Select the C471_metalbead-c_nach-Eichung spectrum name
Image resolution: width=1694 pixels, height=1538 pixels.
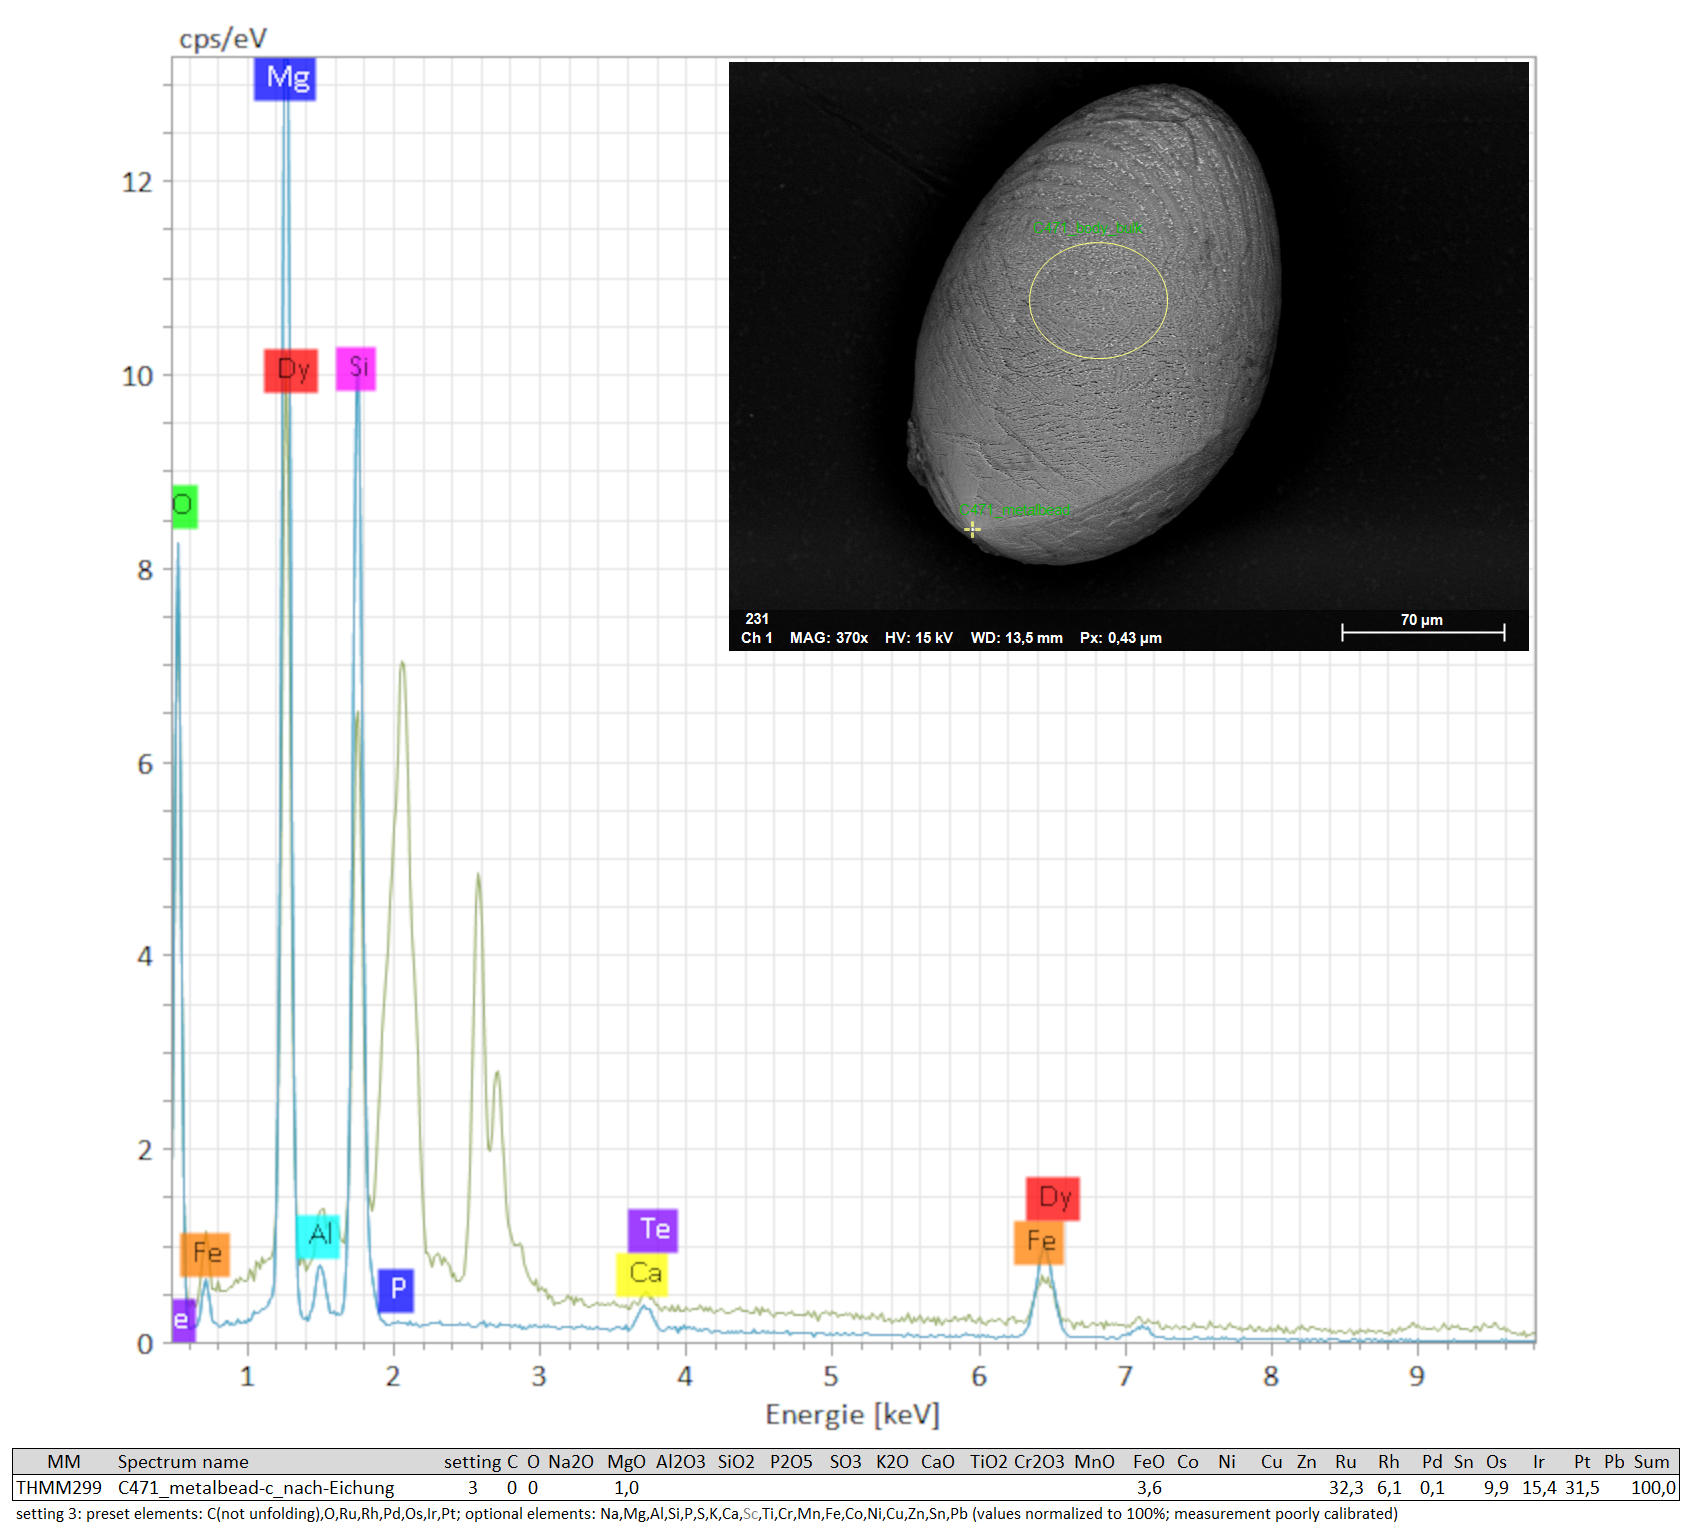256,1488
